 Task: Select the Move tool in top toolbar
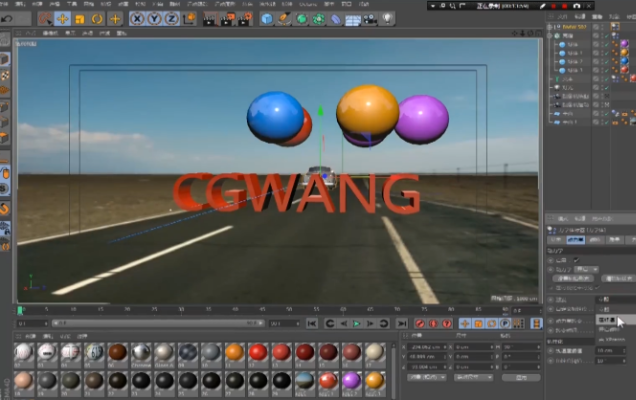[x=64, y=18]
